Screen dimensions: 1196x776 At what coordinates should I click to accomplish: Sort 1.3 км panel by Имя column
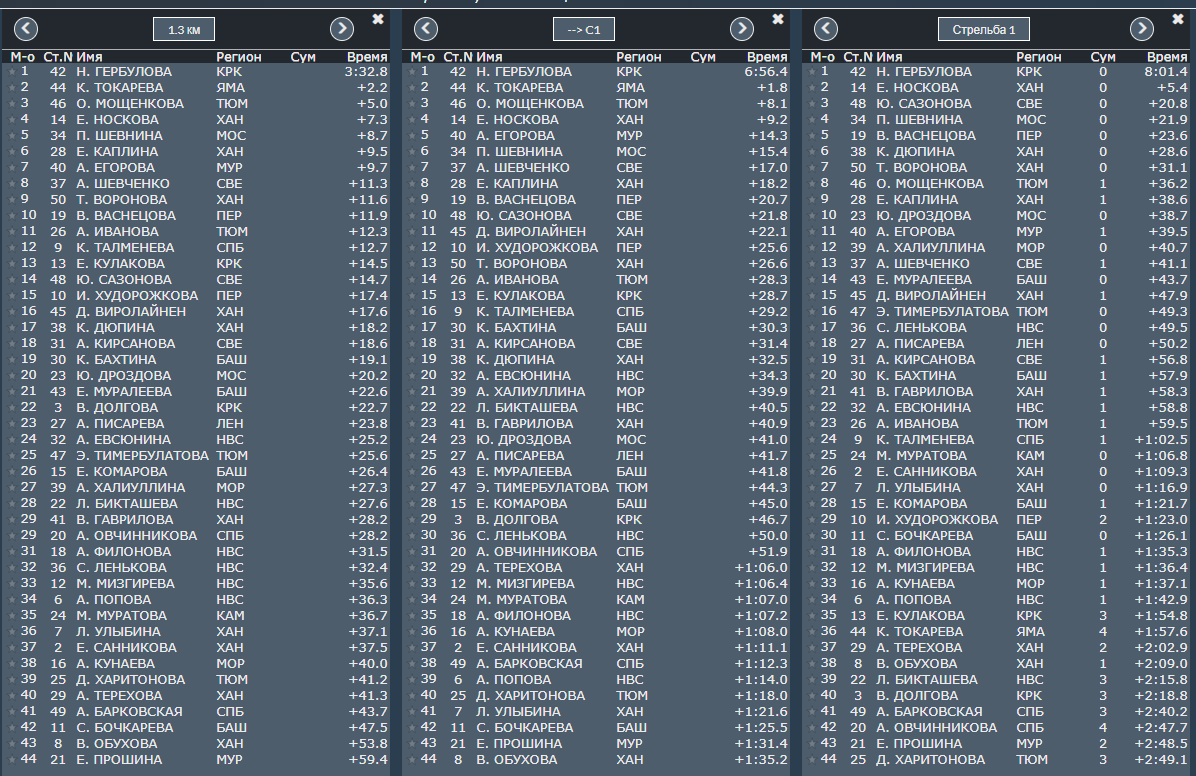(89, 57)
